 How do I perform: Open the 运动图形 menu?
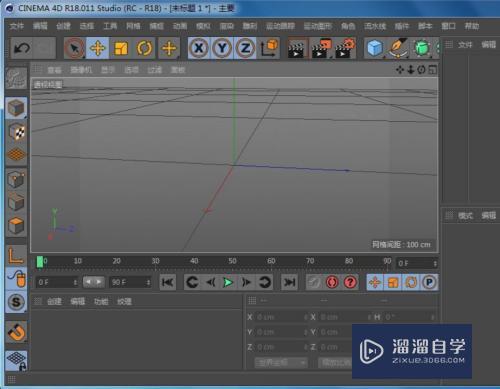click(x=318, y=26)
